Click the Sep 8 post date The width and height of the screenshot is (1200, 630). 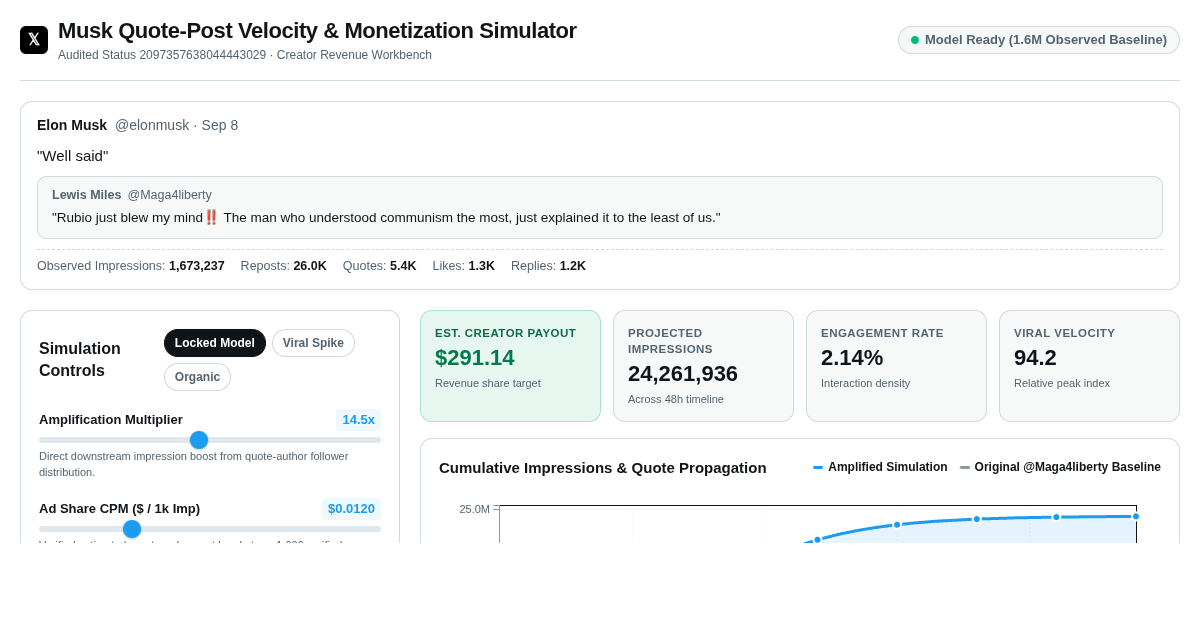click(220, 125)
